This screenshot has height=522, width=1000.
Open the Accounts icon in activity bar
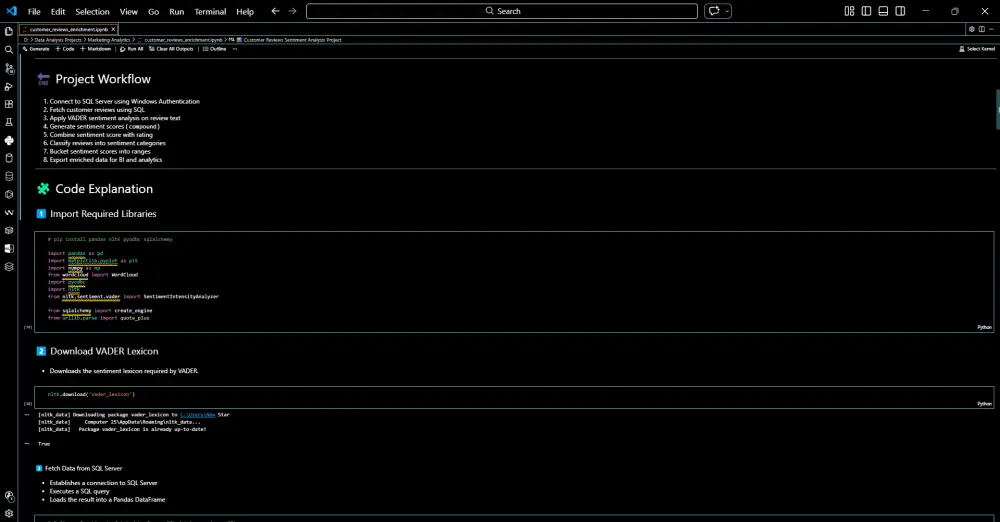[9, 496]
